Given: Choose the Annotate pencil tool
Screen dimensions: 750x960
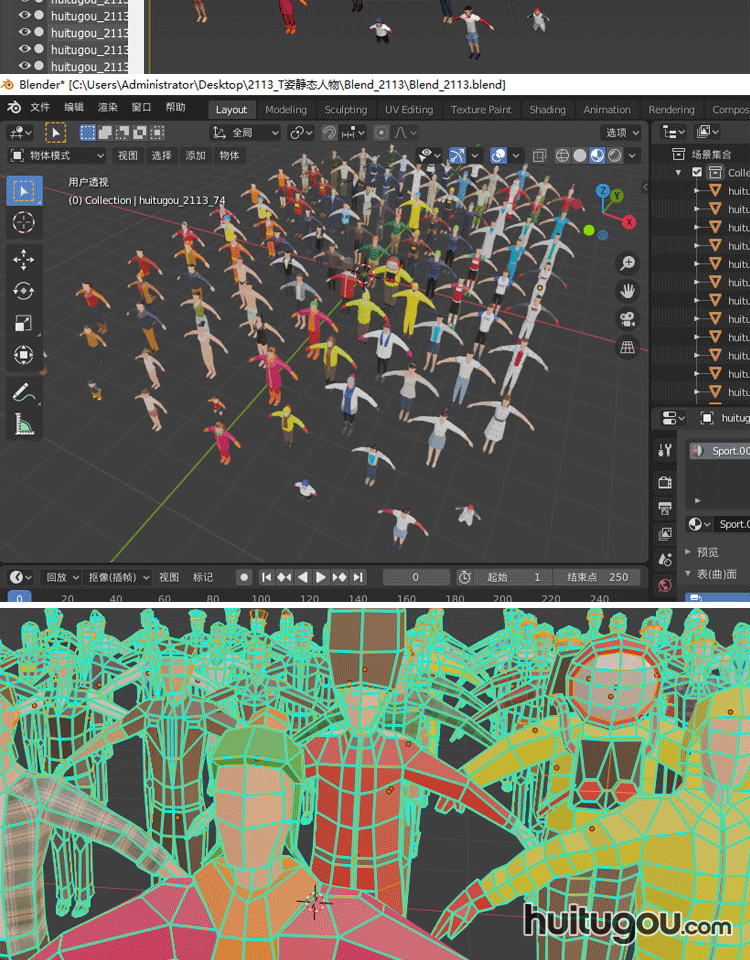Looking at the screenshot, I should [24, 393].
